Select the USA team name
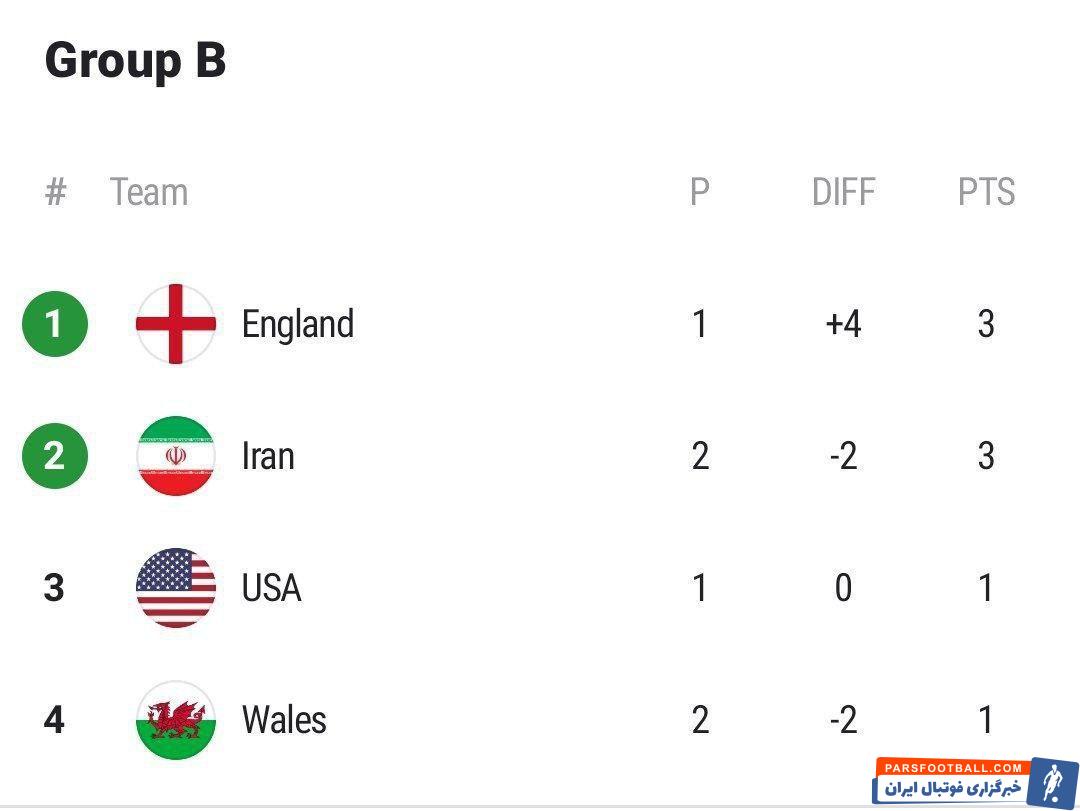 pyautogui.click(x=271, y=588)
